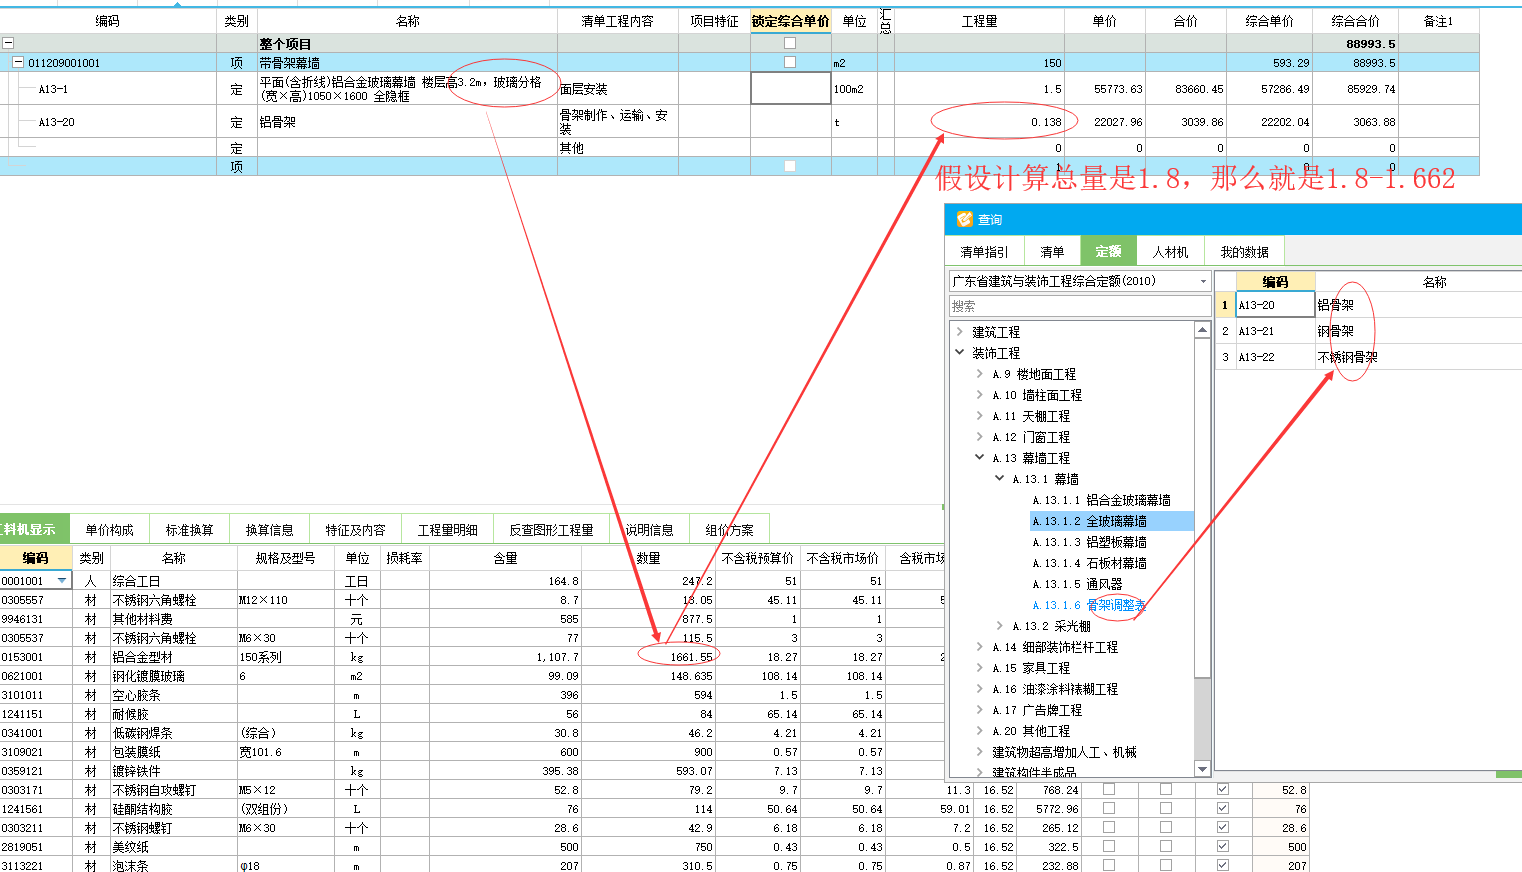Open the 说明信息 tab
The image size is (1522, 872).
click(x=649, y=530)
